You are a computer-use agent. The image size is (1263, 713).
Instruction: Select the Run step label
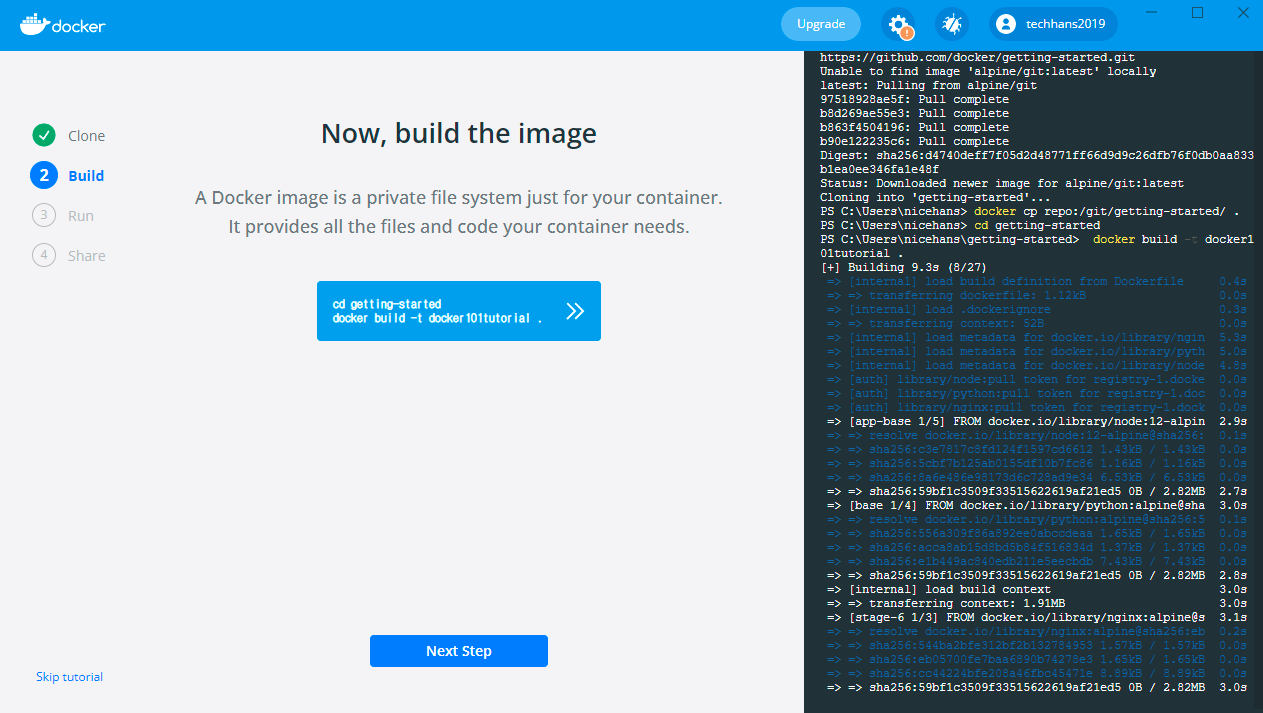point(81,216)
